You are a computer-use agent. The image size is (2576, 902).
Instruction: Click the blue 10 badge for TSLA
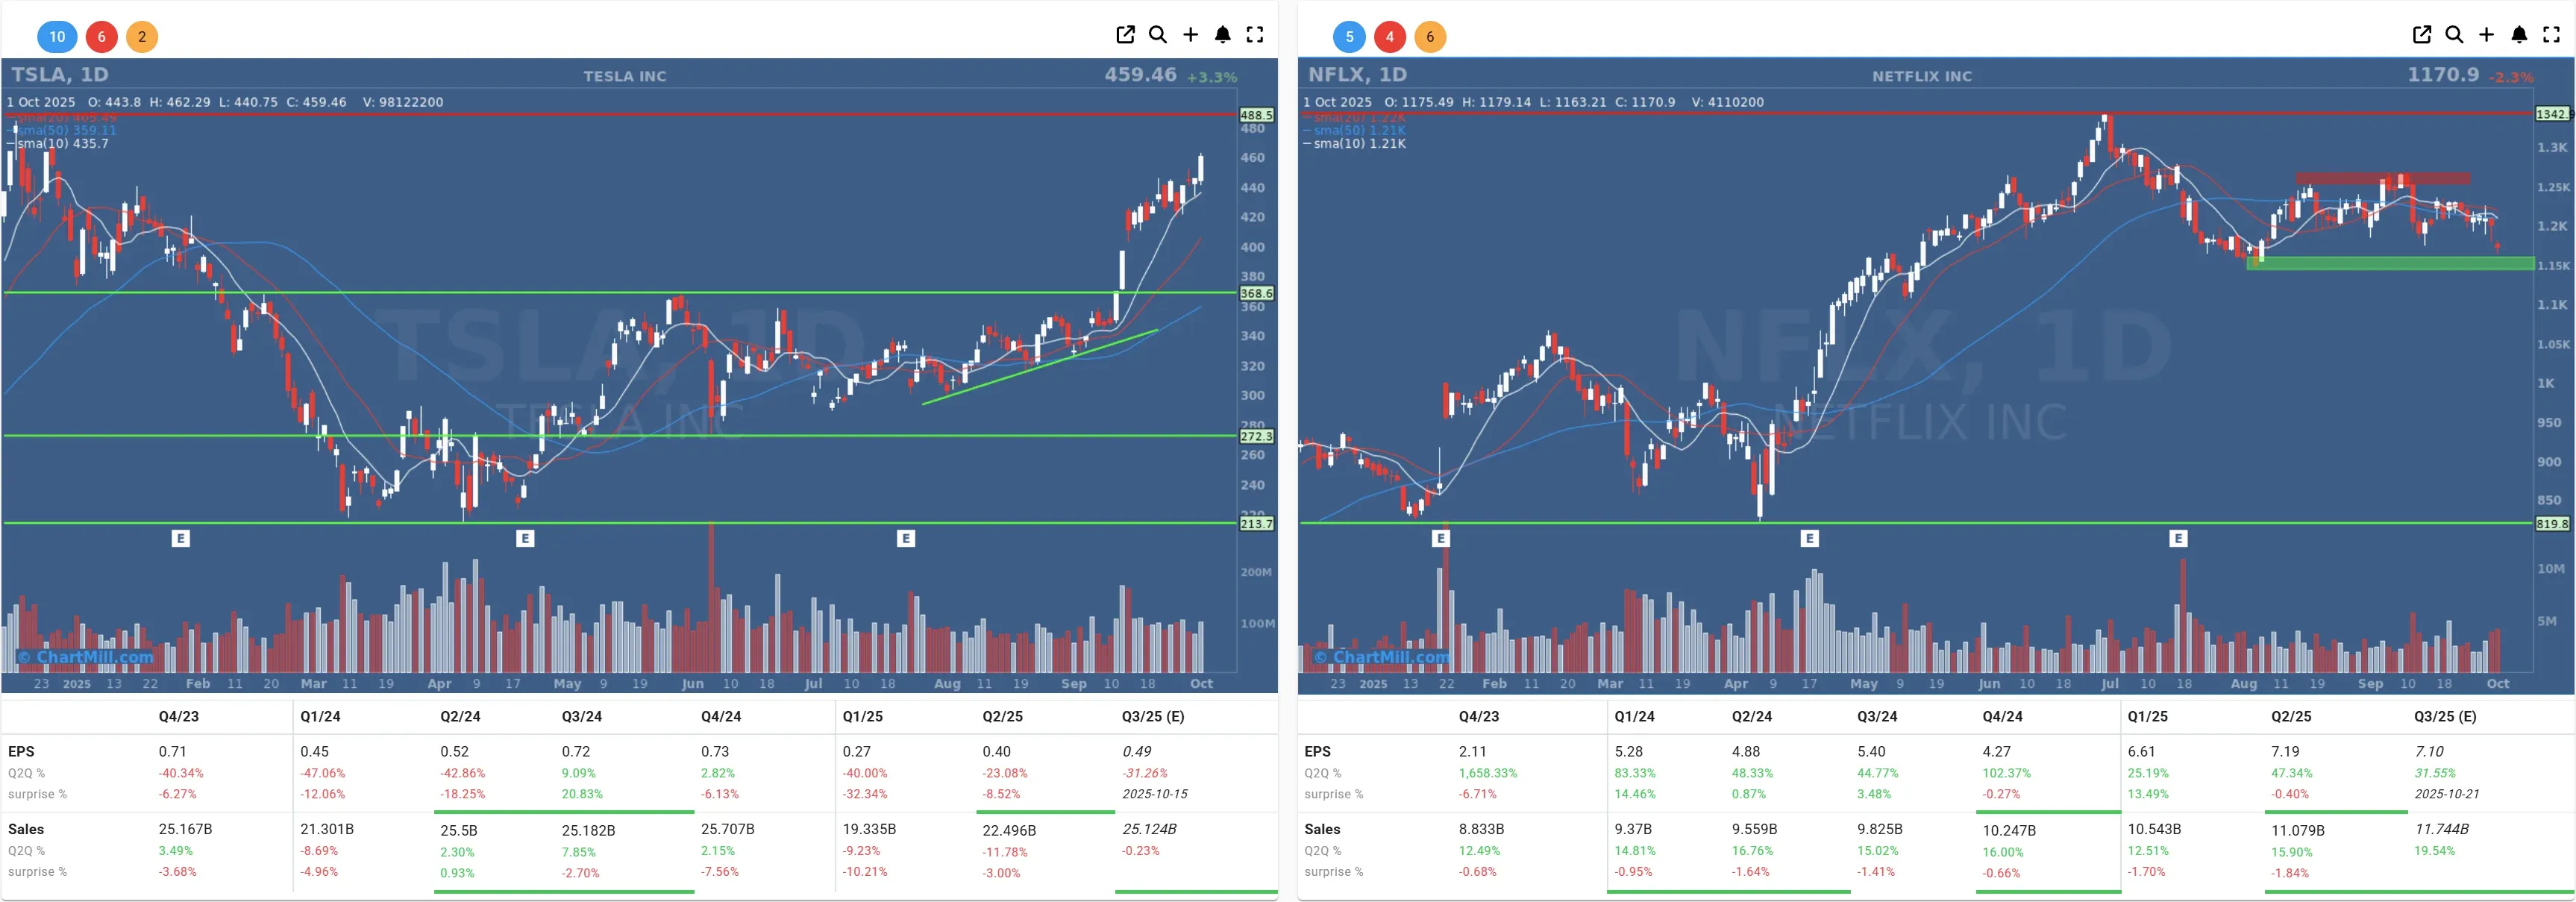57,37
